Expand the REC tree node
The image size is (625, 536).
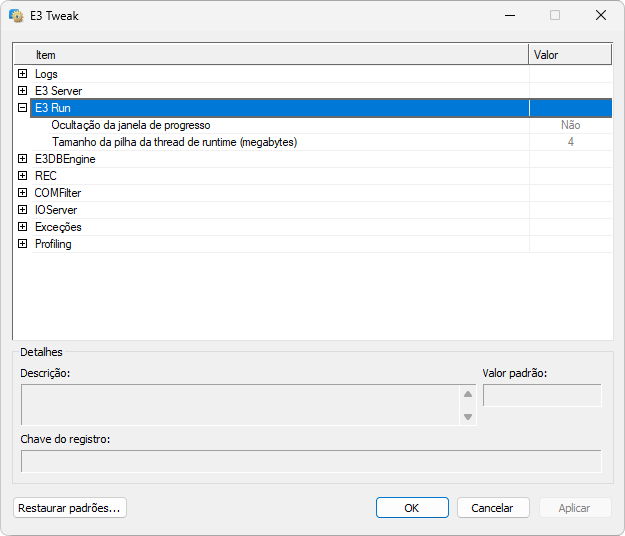coord(23,176)
